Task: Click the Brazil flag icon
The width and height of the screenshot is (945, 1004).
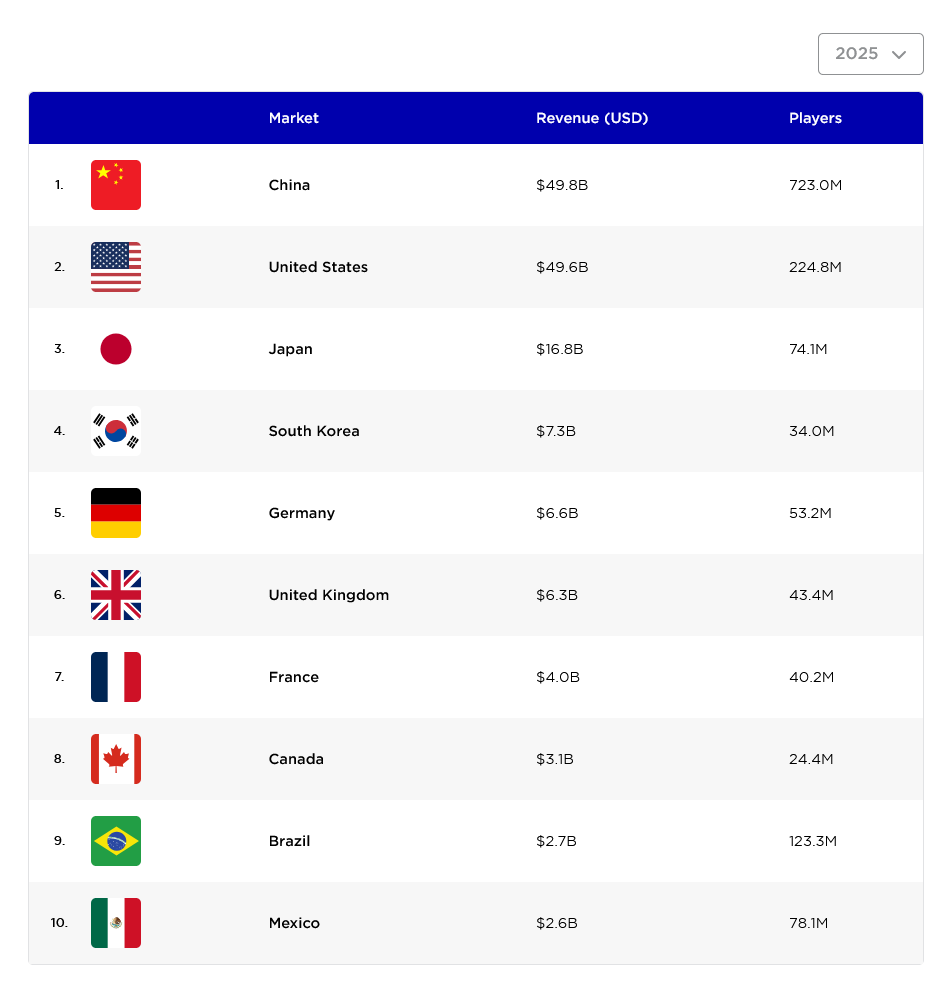Action: [116, 841]
